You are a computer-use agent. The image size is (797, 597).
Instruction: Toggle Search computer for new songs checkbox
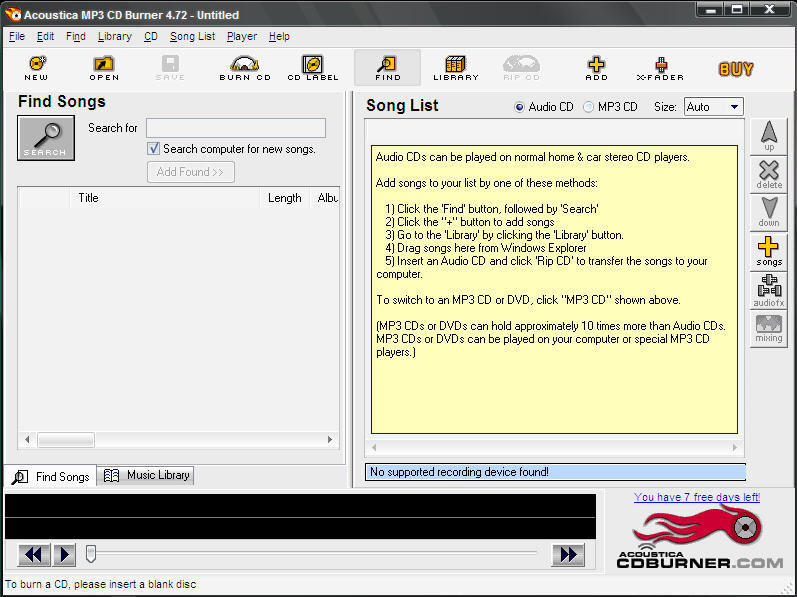[x=154, y=149]
